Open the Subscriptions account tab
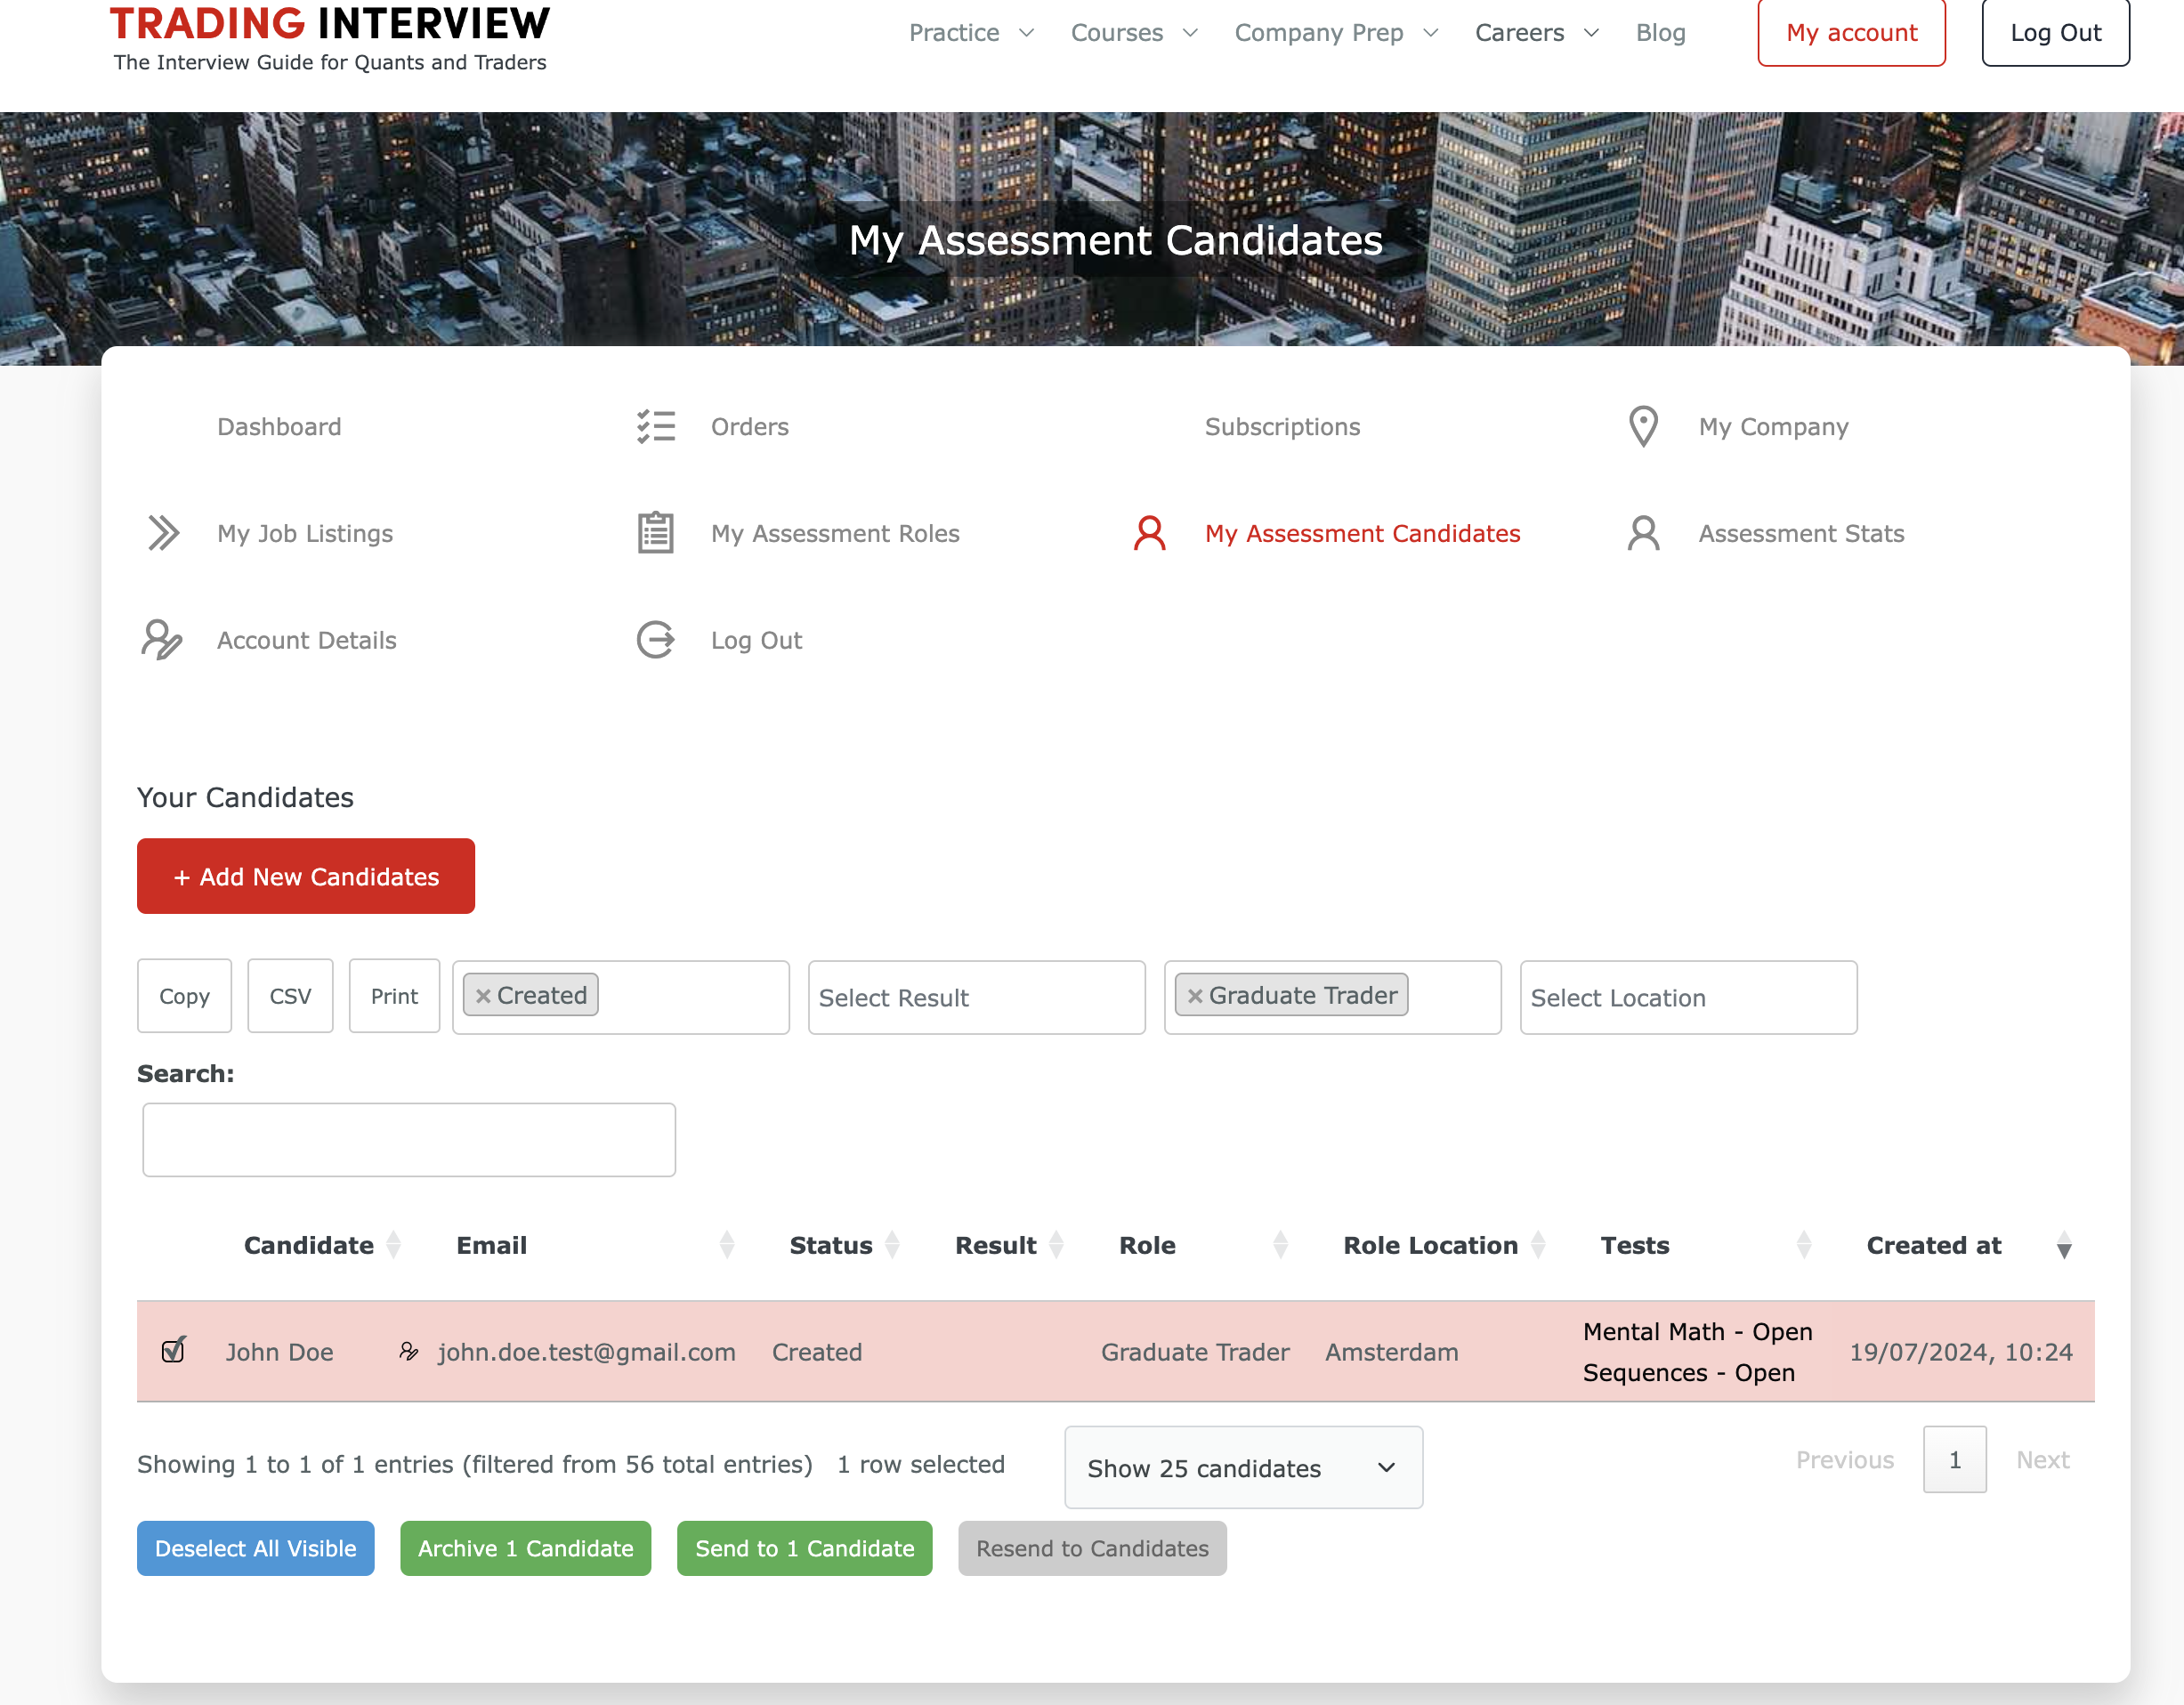Viewport: 2184px width, 1705px height. pos(1282,427)
